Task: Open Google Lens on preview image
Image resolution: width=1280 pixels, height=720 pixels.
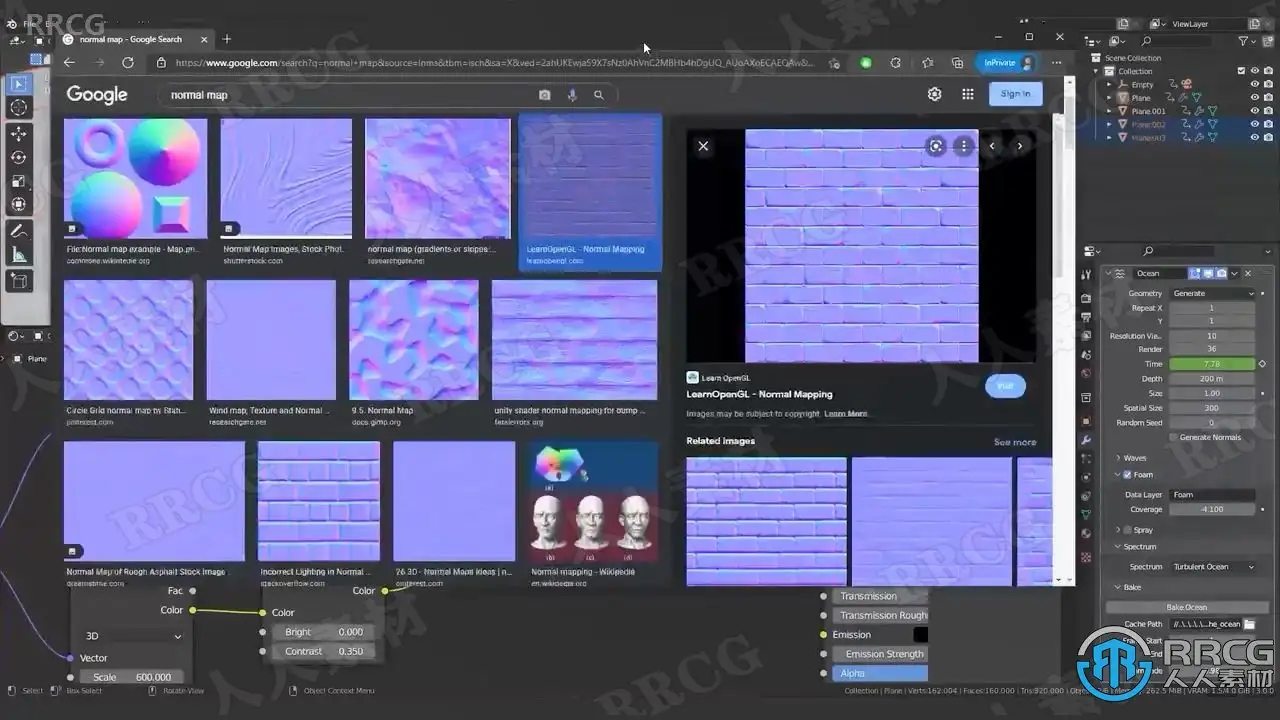Action: (936, 146)
